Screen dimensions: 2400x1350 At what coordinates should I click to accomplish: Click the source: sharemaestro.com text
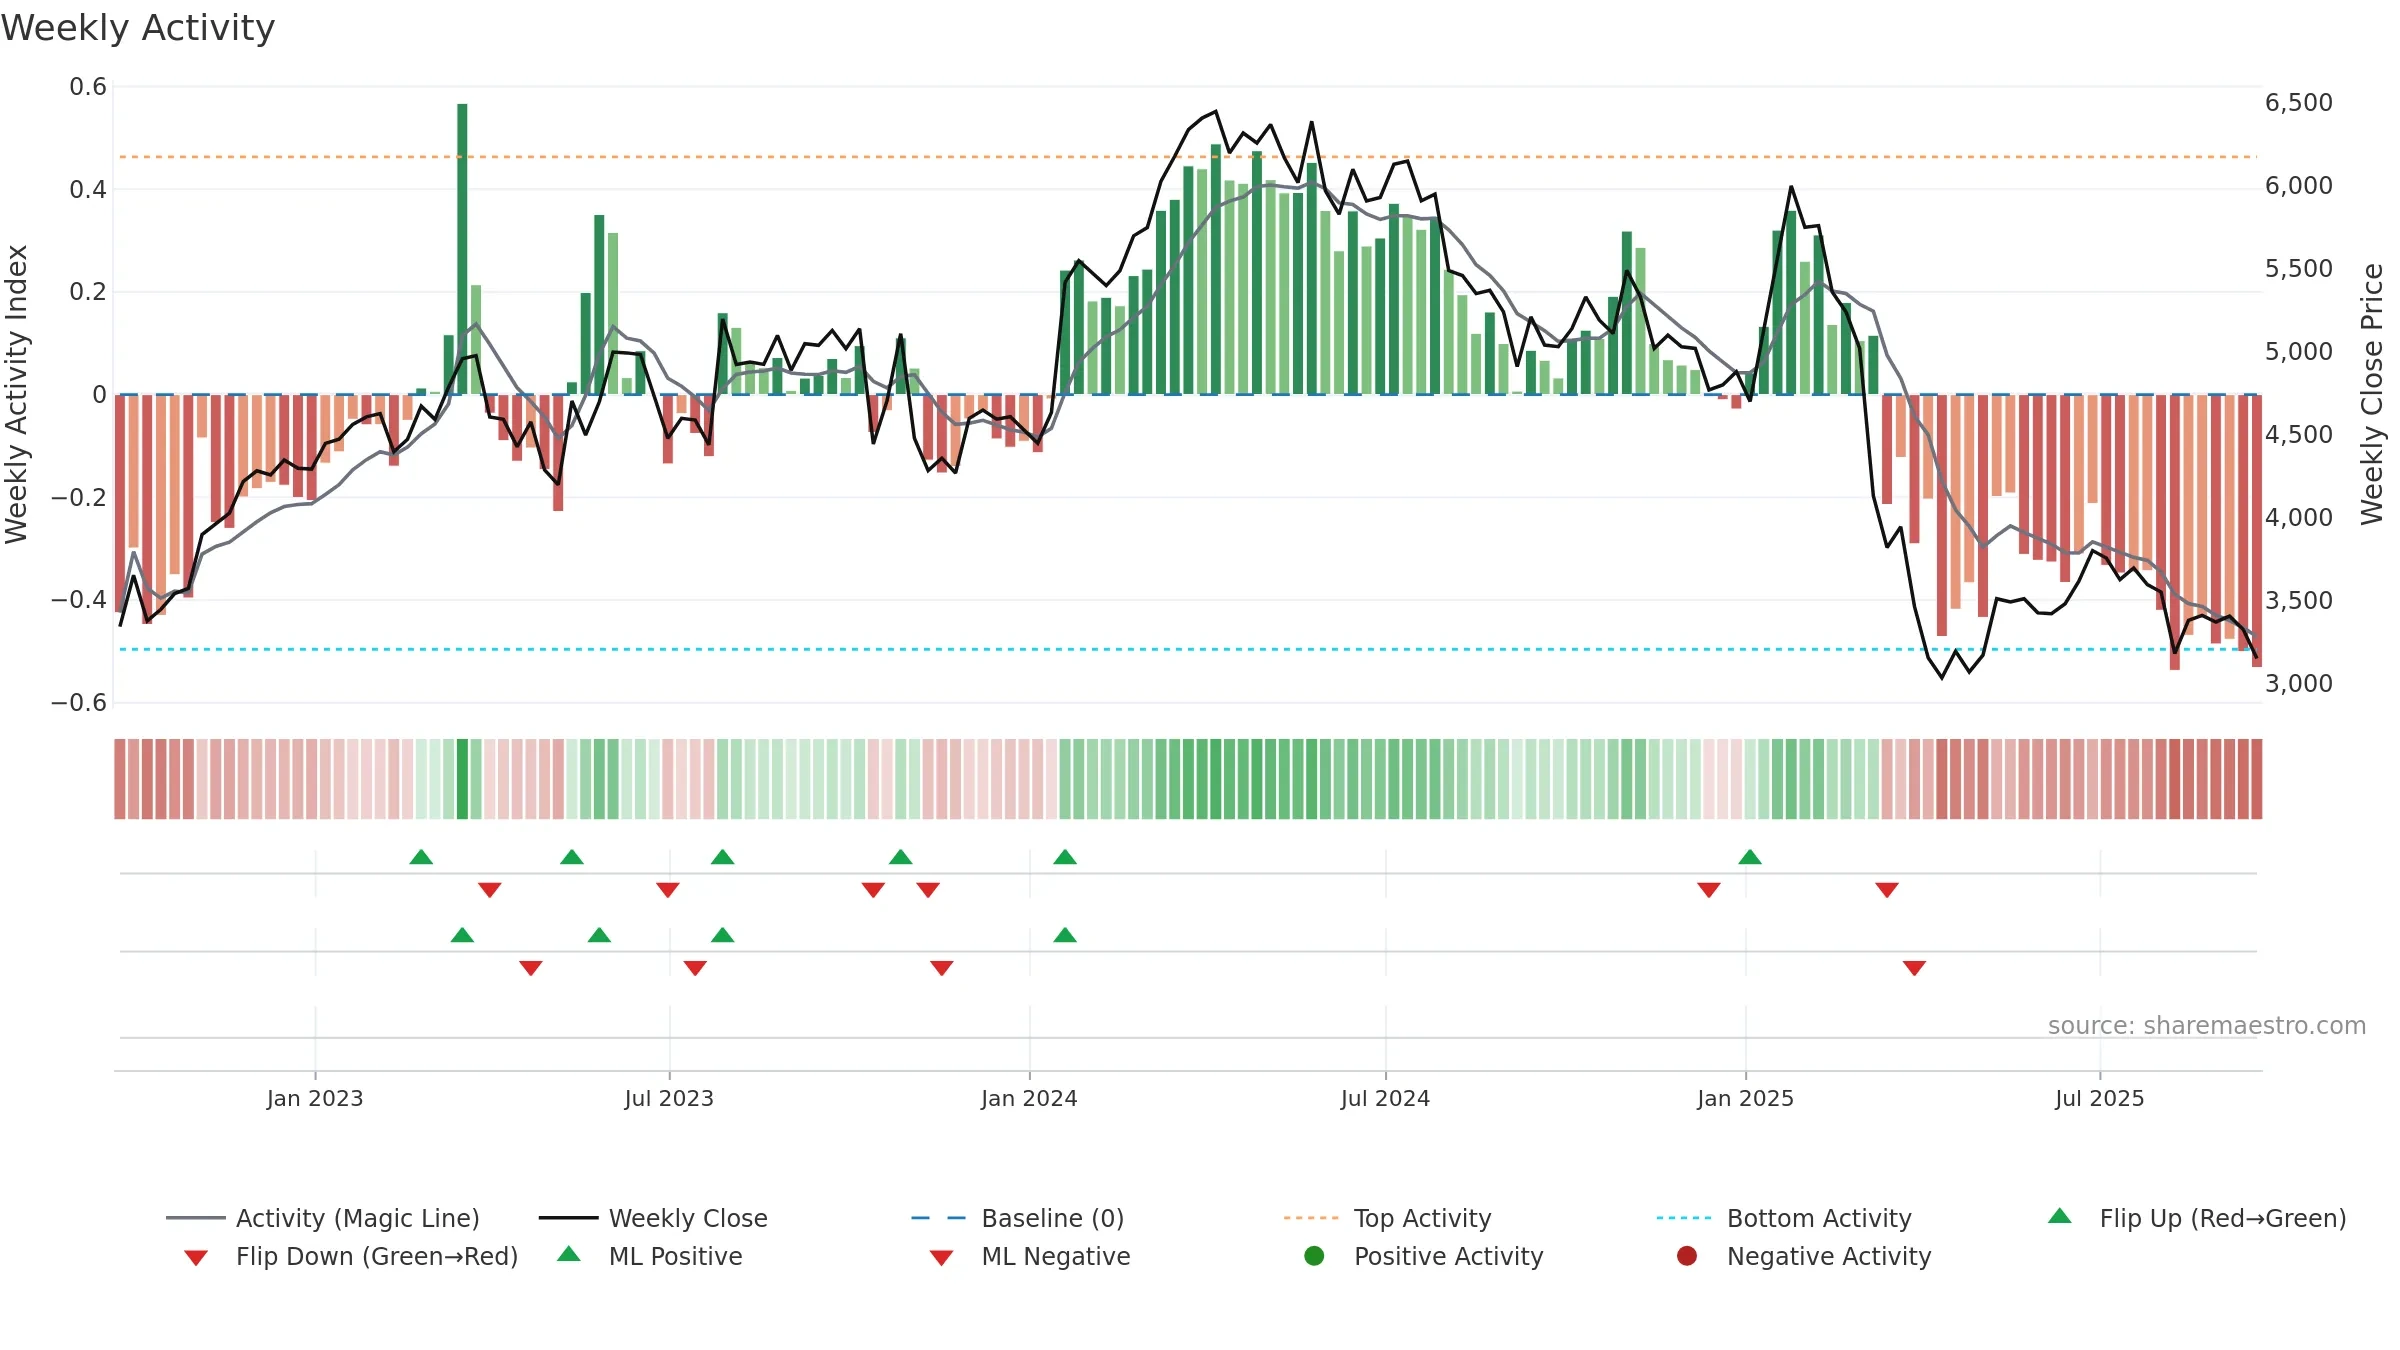(x=2207, y=1026)
